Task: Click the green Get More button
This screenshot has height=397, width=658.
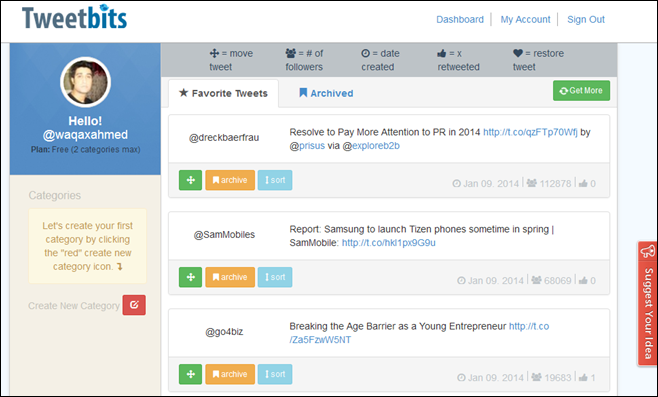Action: pos(581,91)
